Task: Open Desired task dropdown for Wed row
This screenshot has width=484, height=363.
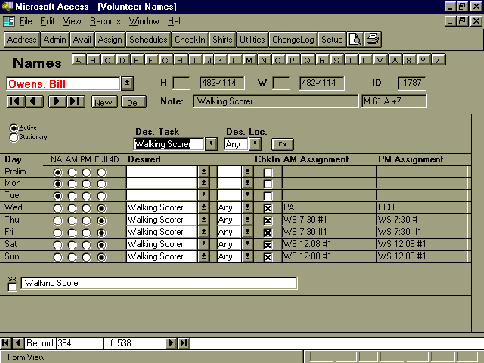Action: [204, 208]
